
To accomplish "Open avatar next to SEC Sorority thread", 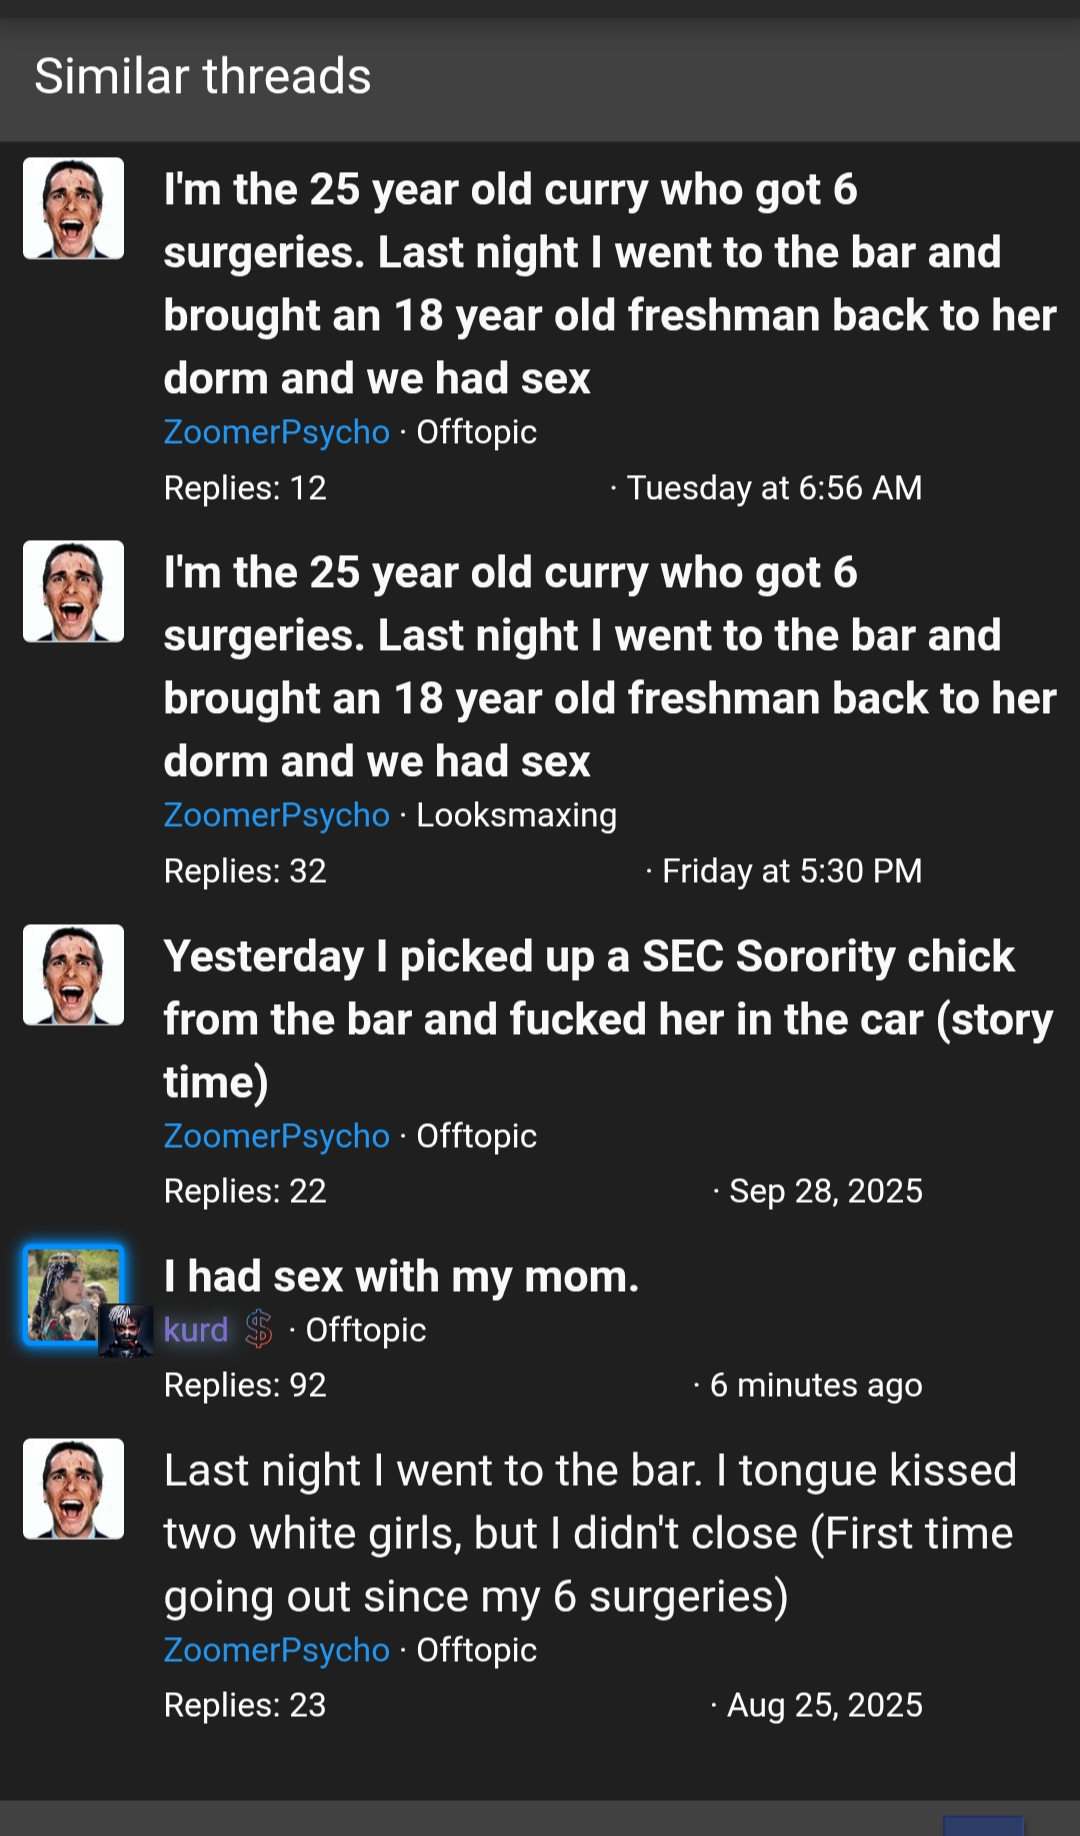I will pyautogui.click(x=73, y=975).
